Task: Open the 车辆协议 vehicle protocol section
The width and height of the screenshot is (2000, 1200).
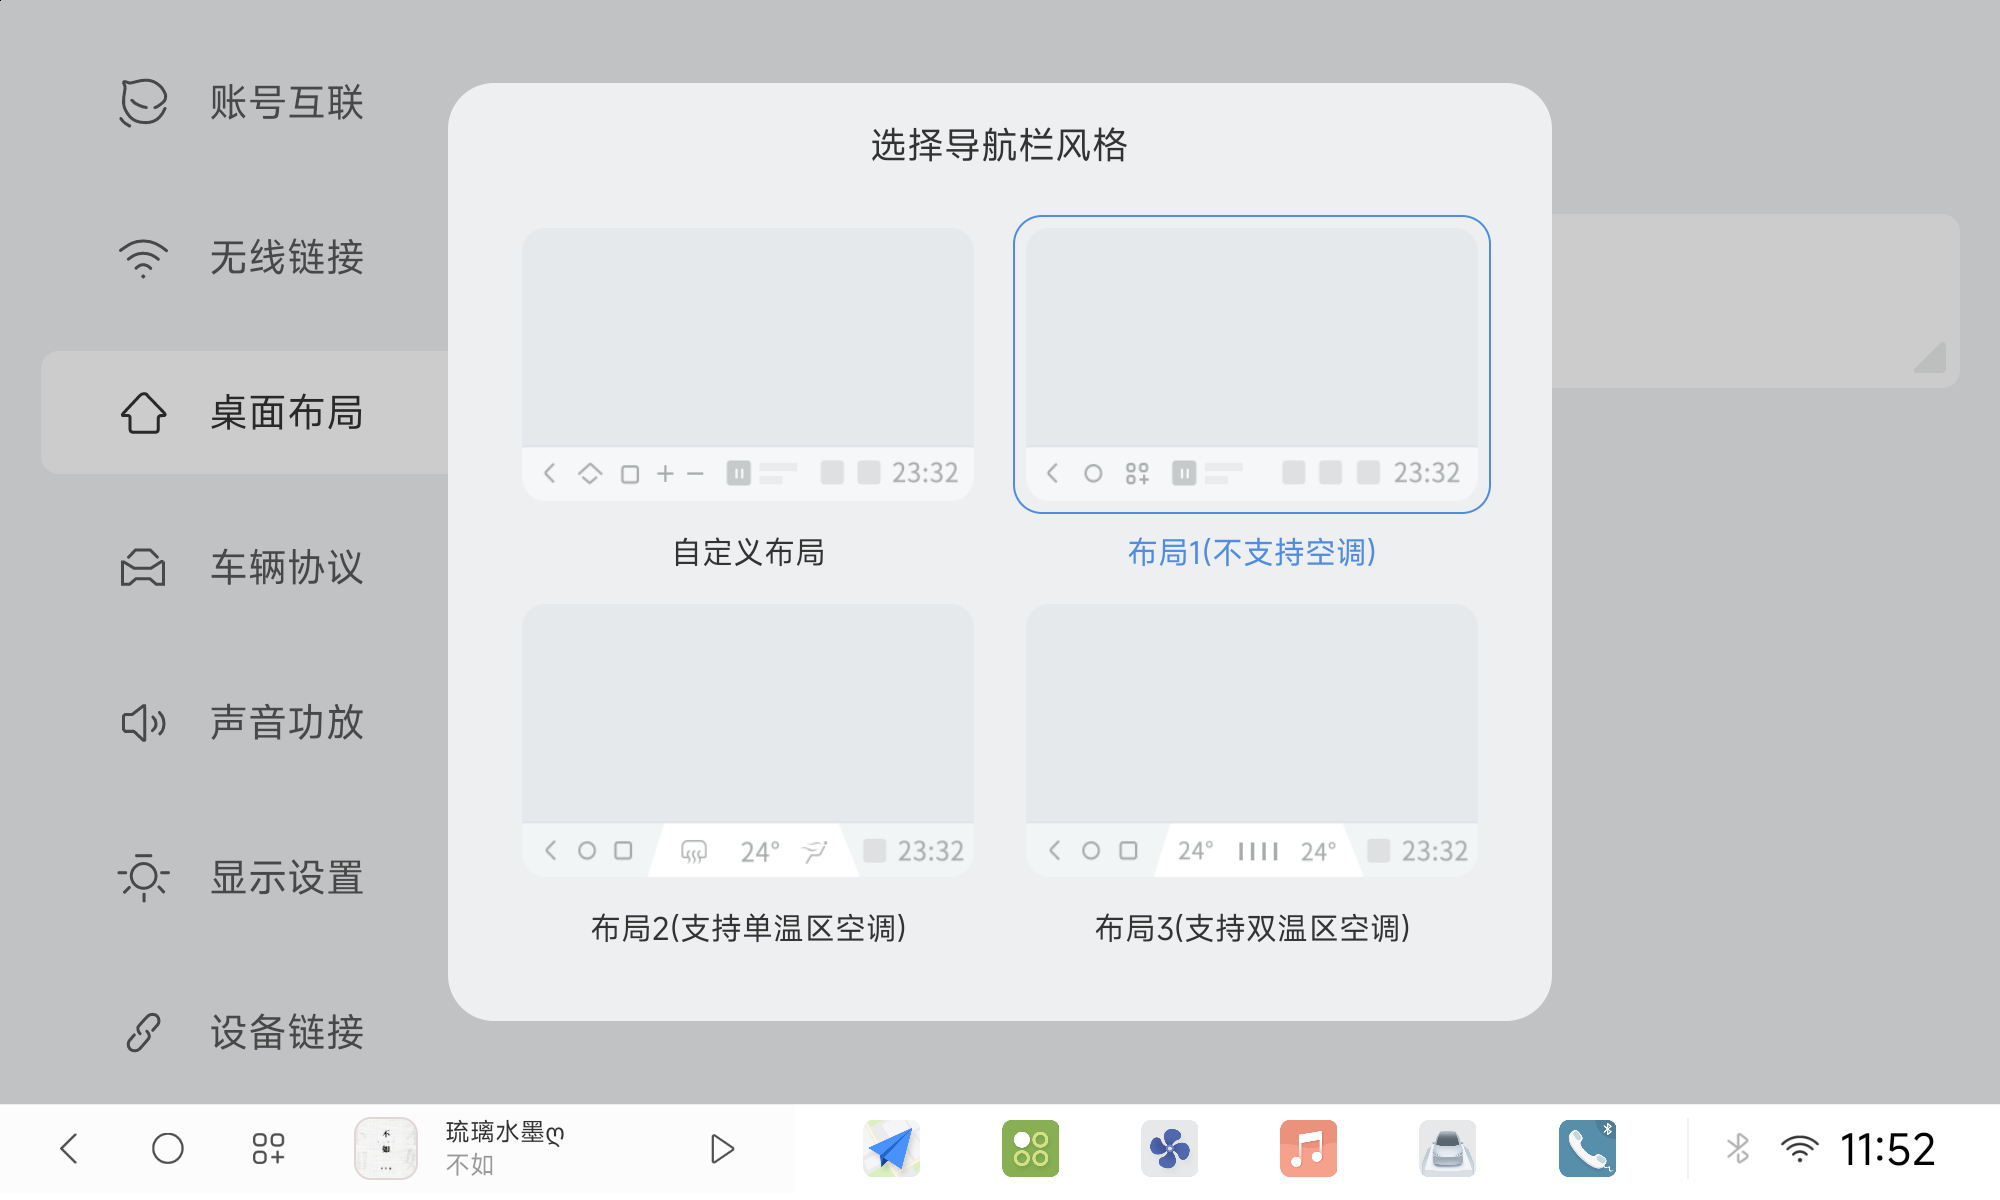Action: coord(143,568)
